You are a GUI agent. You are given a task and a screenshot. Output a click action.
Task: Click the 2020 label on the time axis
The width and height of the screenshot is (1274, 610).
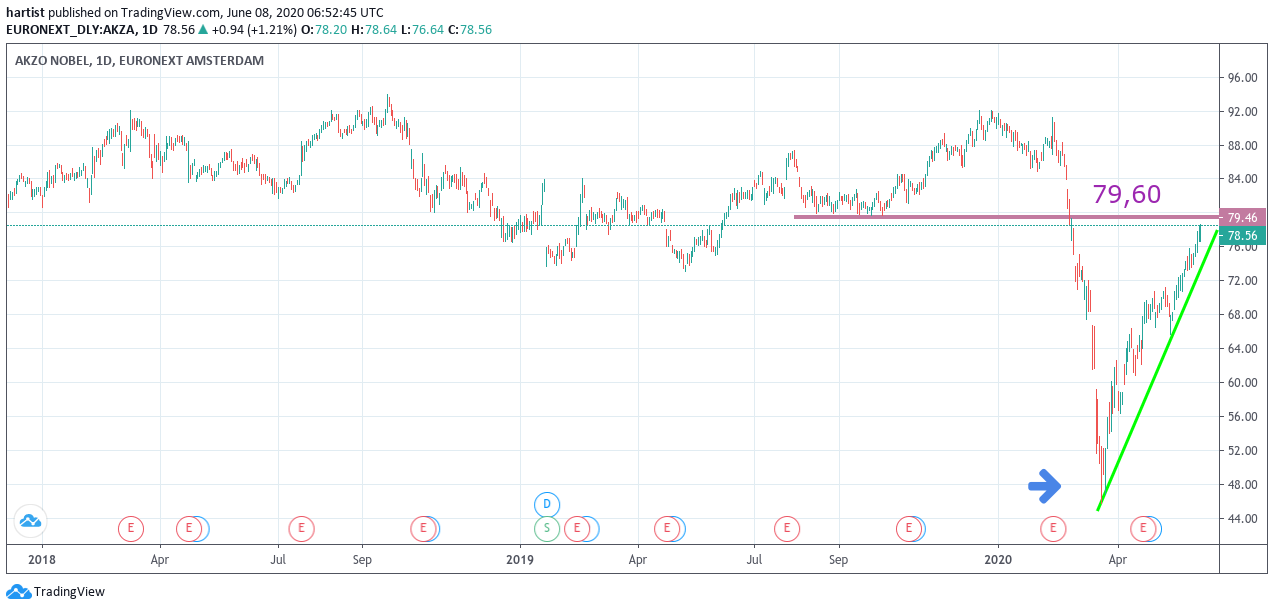coord(998,560)
